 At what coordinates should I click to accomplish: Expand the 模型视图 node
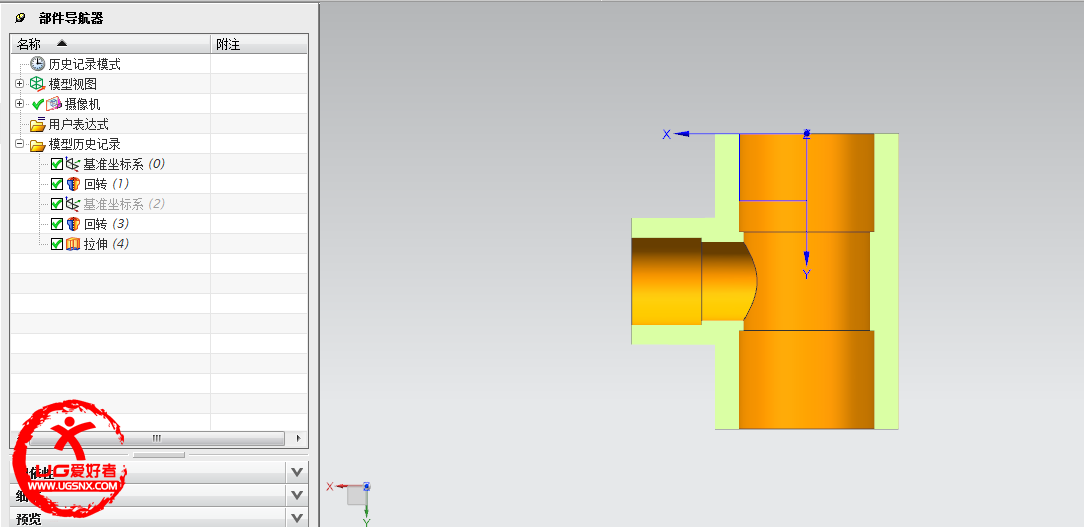(19, 84)
